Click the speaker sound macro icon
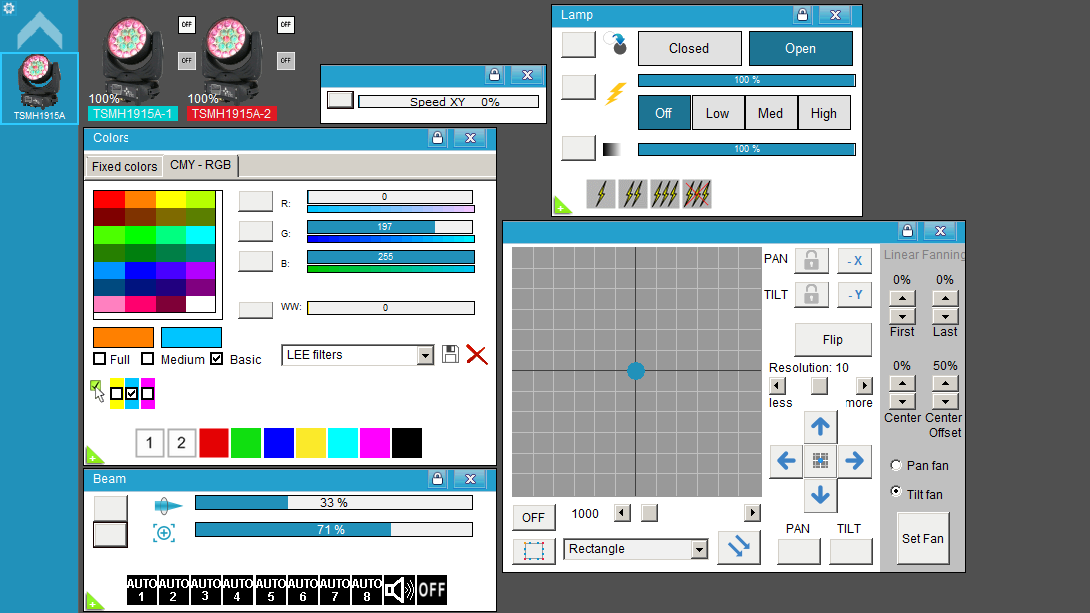 pos(400,590)
